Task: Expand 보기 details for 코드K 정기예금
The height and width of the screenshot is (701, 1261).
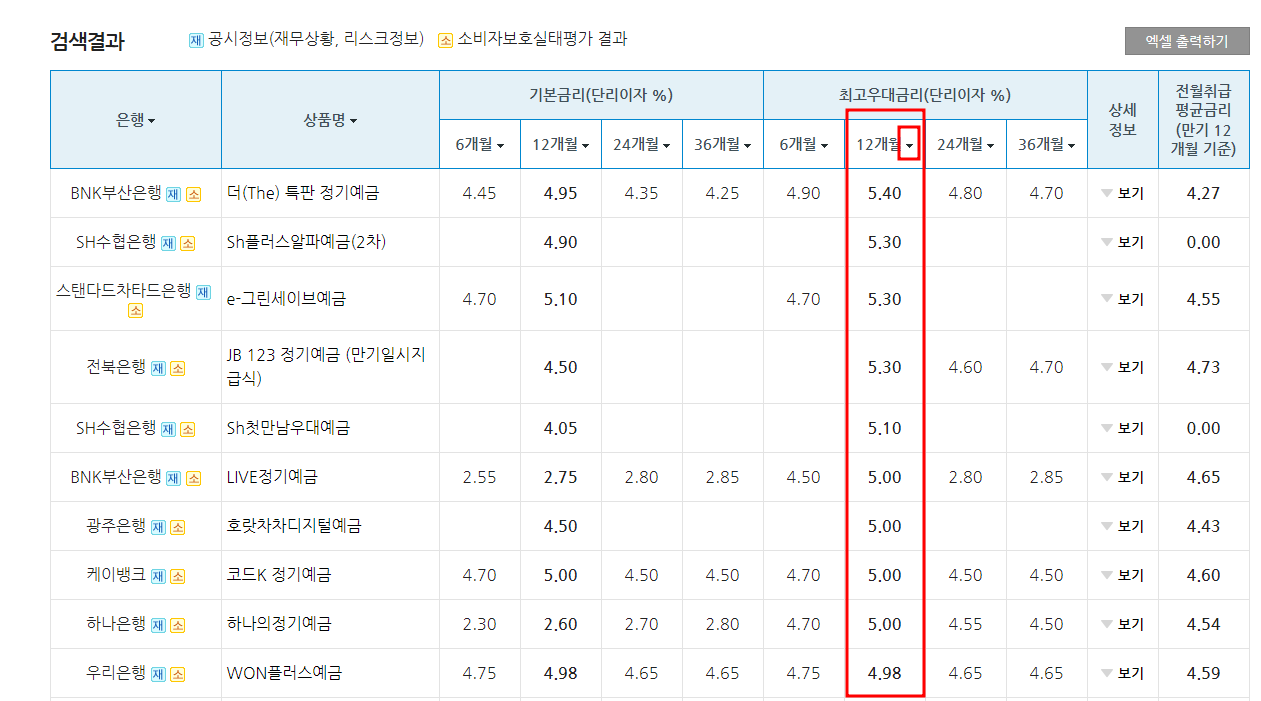Action: (1122, 576)
